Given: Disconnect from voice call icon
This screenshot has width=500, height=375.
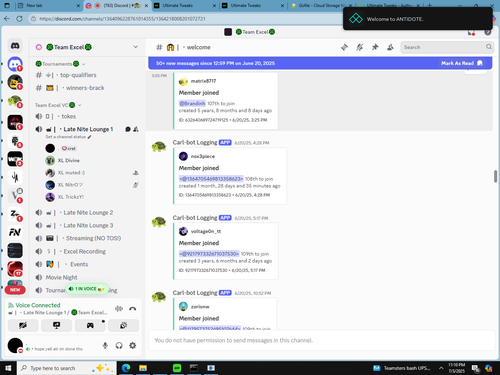Looking at the screenshot, I should click(x=132, y=309).
